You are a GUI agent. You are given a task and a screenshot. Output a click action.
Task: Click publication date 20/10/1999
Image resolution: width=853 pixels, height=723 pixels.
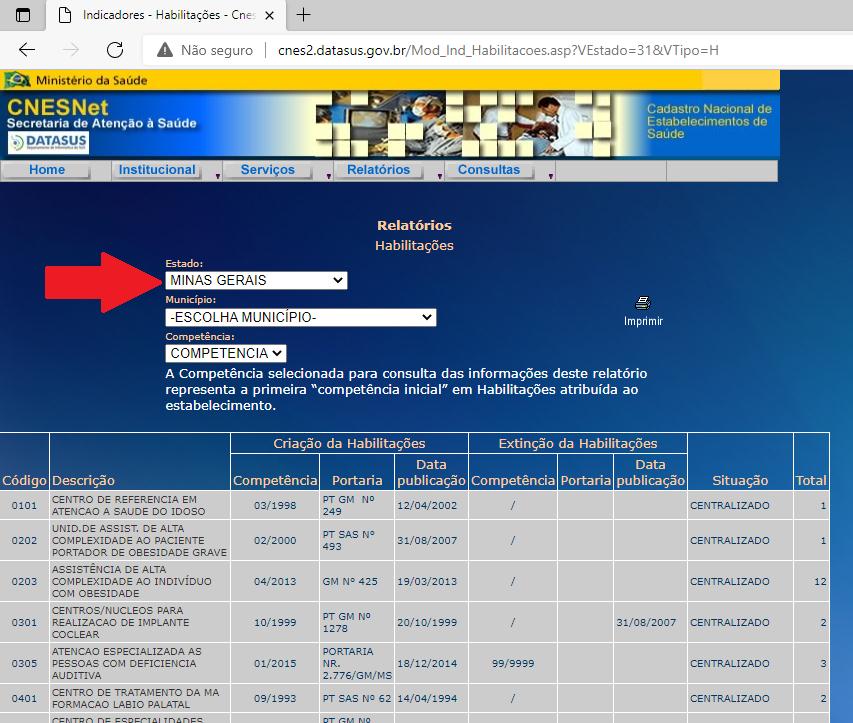point(427,622)
